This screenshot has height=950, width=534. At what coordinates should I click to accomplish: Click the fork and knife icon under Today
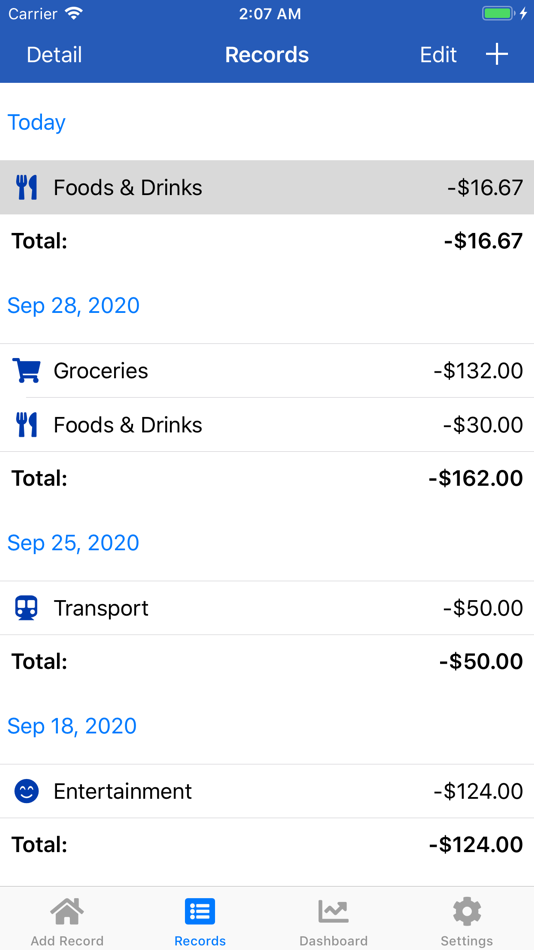point(27,188)
